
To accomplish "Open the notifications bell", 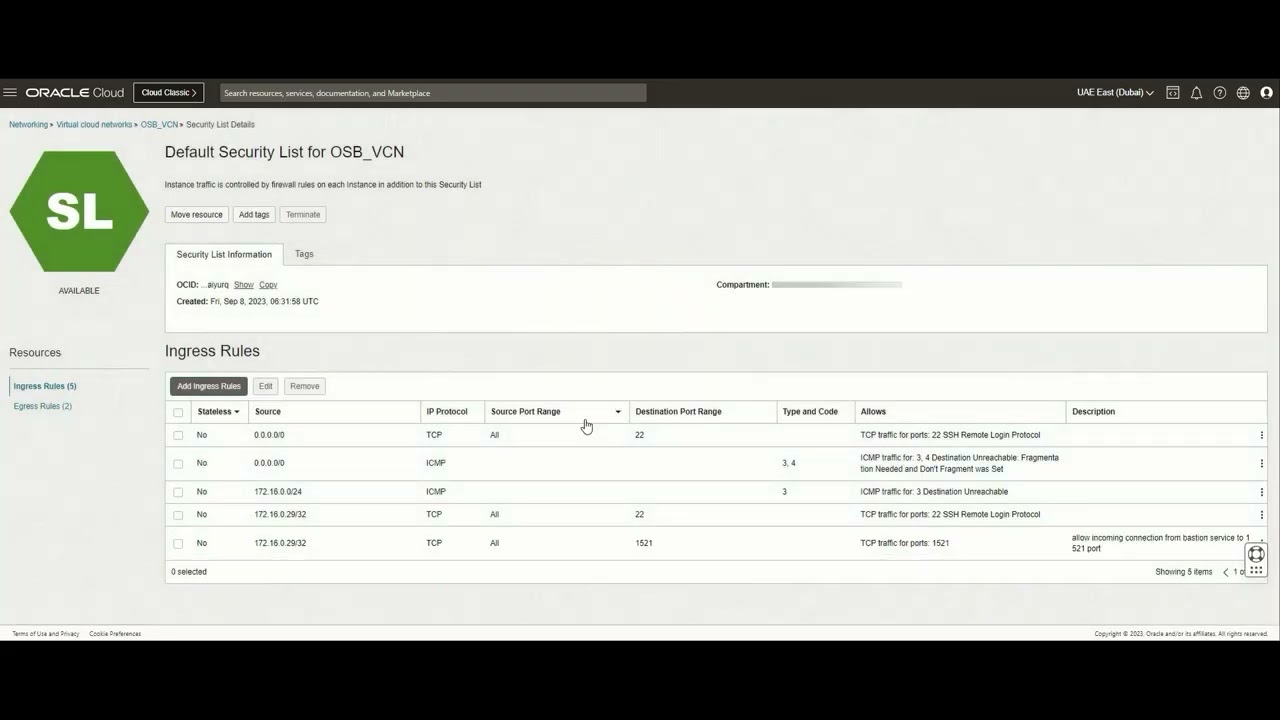I will (1196, 93).
